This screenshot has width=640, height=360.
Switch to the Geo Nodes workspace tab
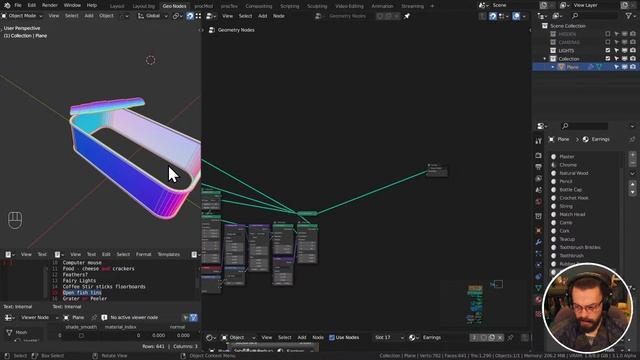(174, 6)
